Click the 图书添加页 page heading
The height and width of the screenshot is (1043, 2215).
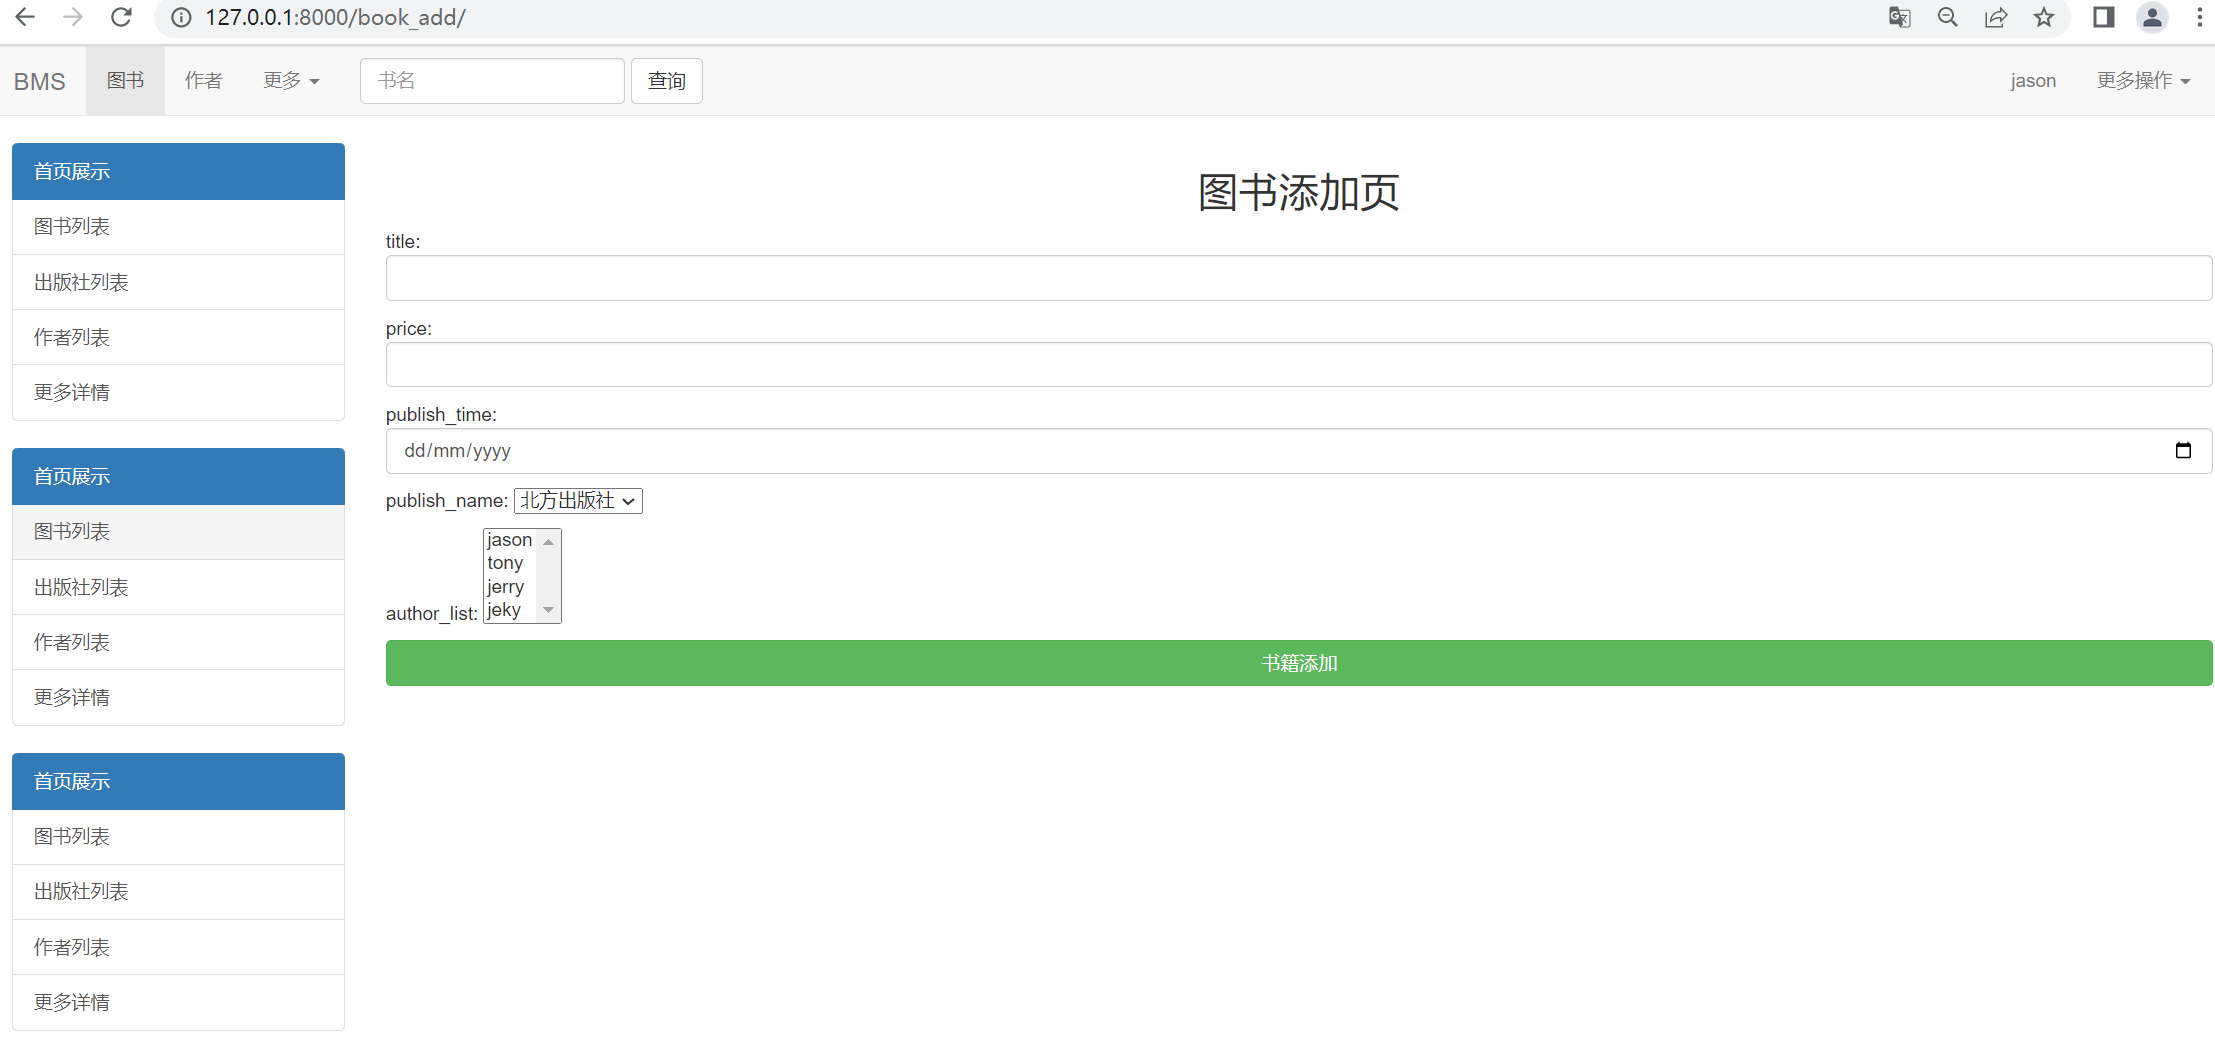pos(1299,192)
